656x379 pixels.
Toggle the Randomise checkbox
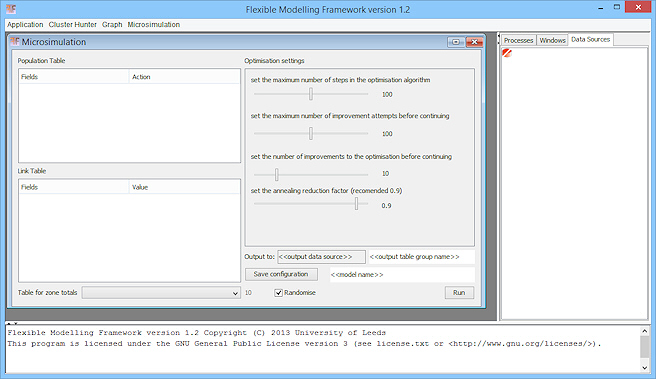coord(278,293)
